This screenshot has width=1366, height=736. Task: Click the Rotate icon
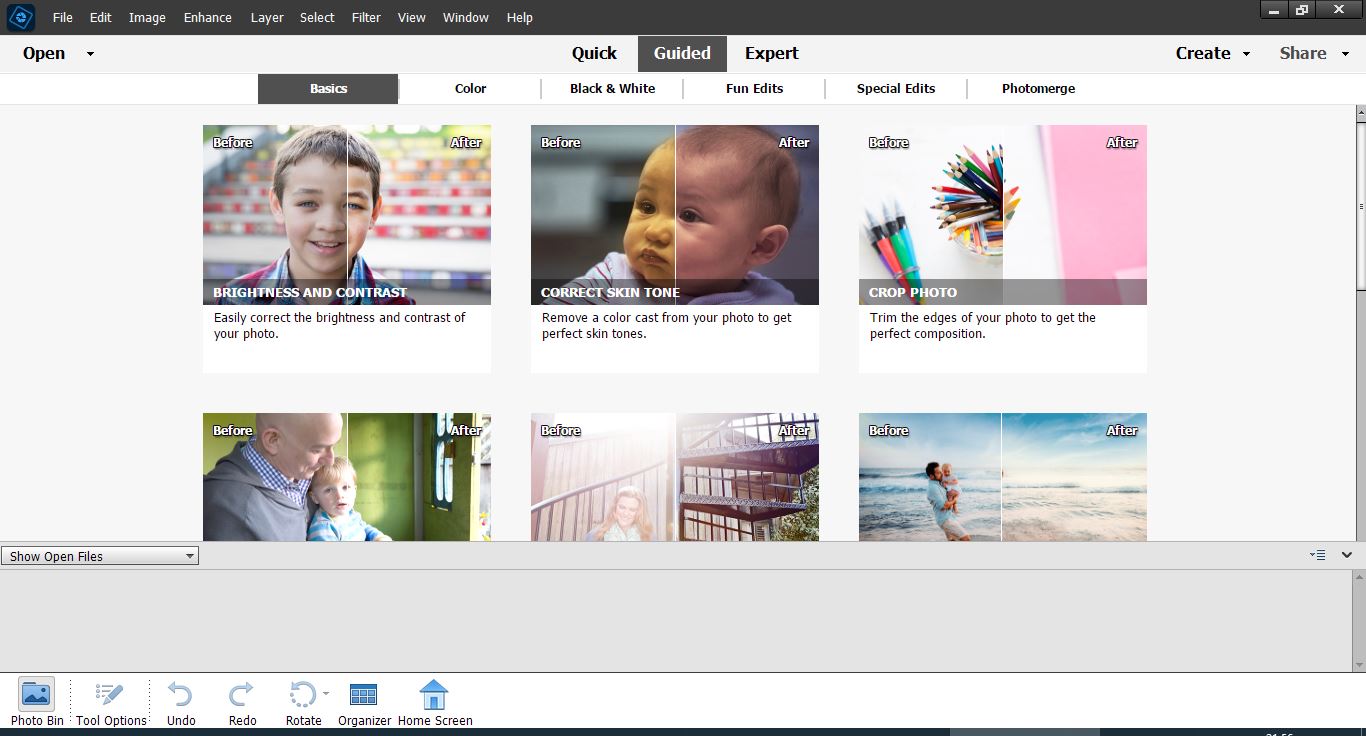pos(301,694)
